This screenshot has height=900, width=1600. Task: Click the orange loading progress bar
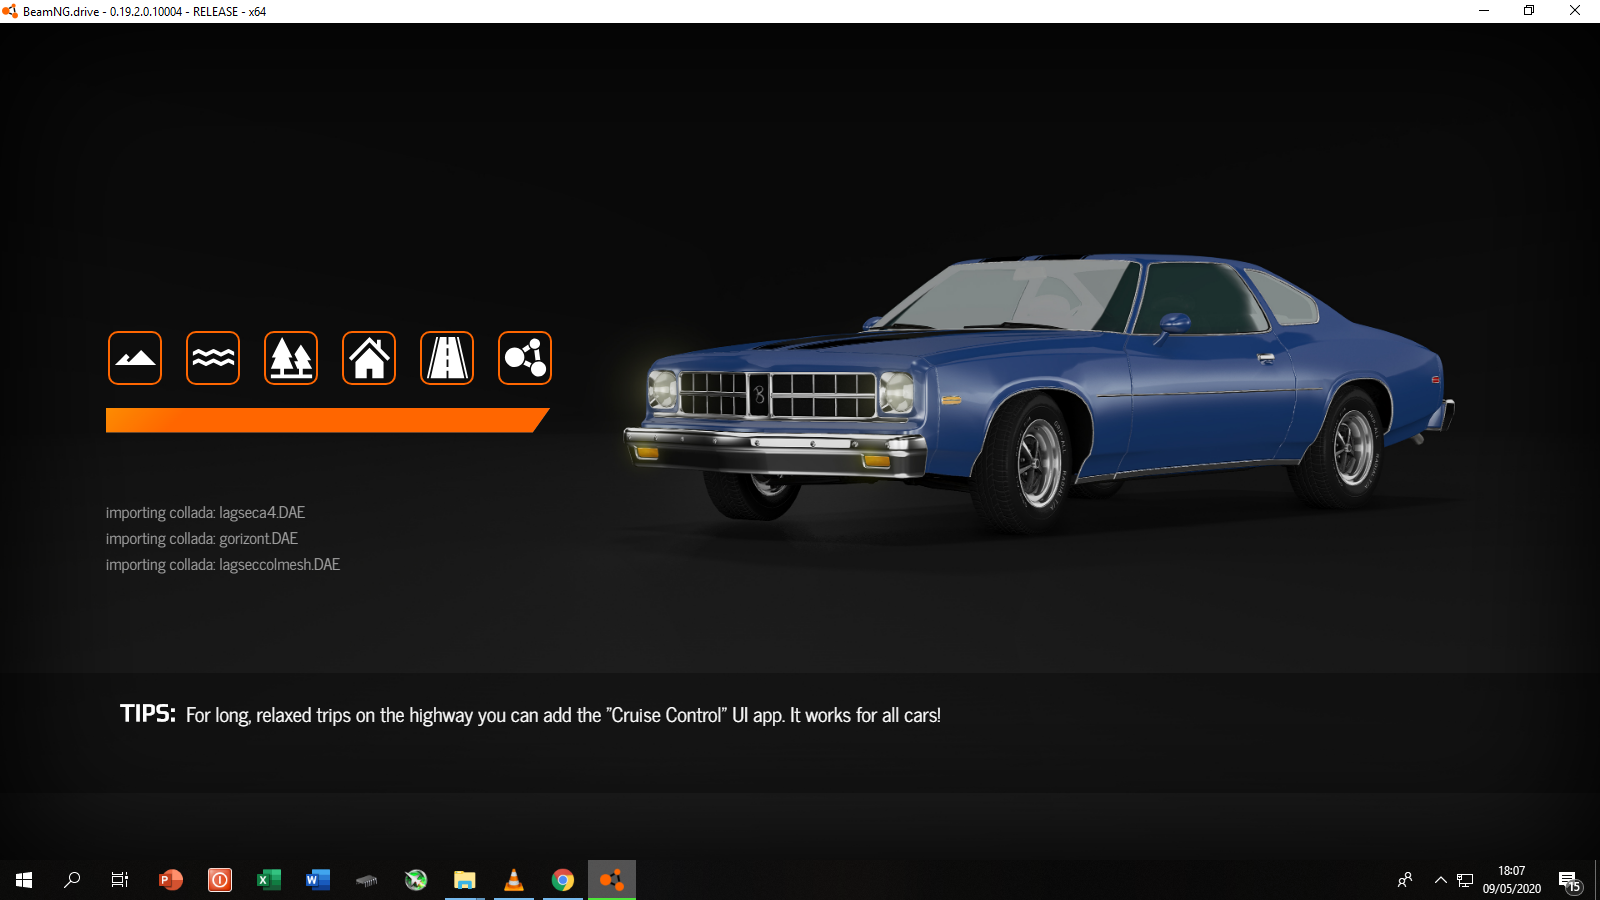tap(327, 420)
